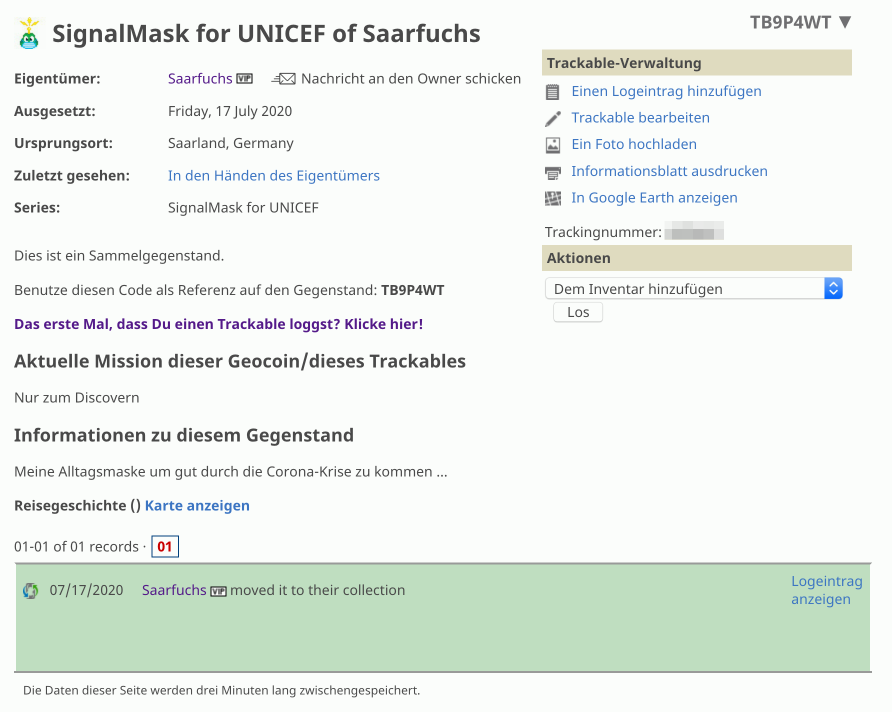Viewport: 892px width, 712px height.
Task: Click Logeintrag anzeigen in log row
Action: pyautogui.click(x=827, y=590)
